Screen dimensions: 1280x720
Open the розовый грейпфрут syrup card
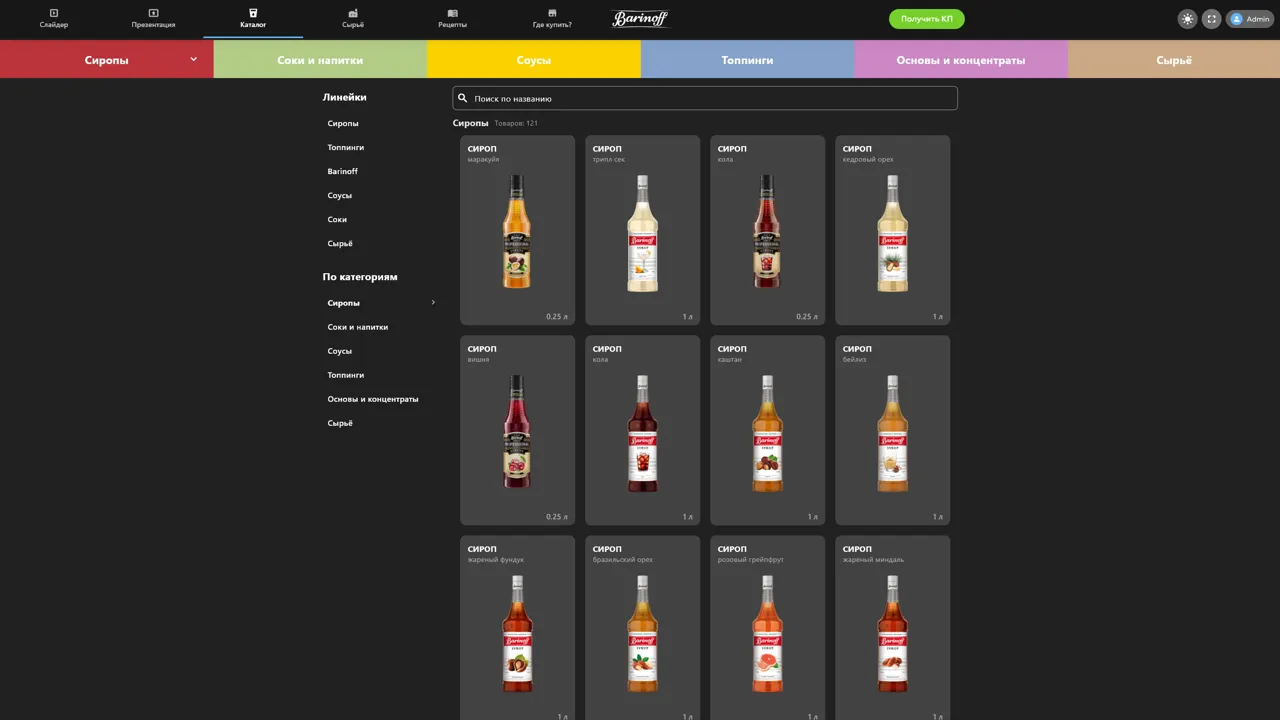tap(767, 628)
